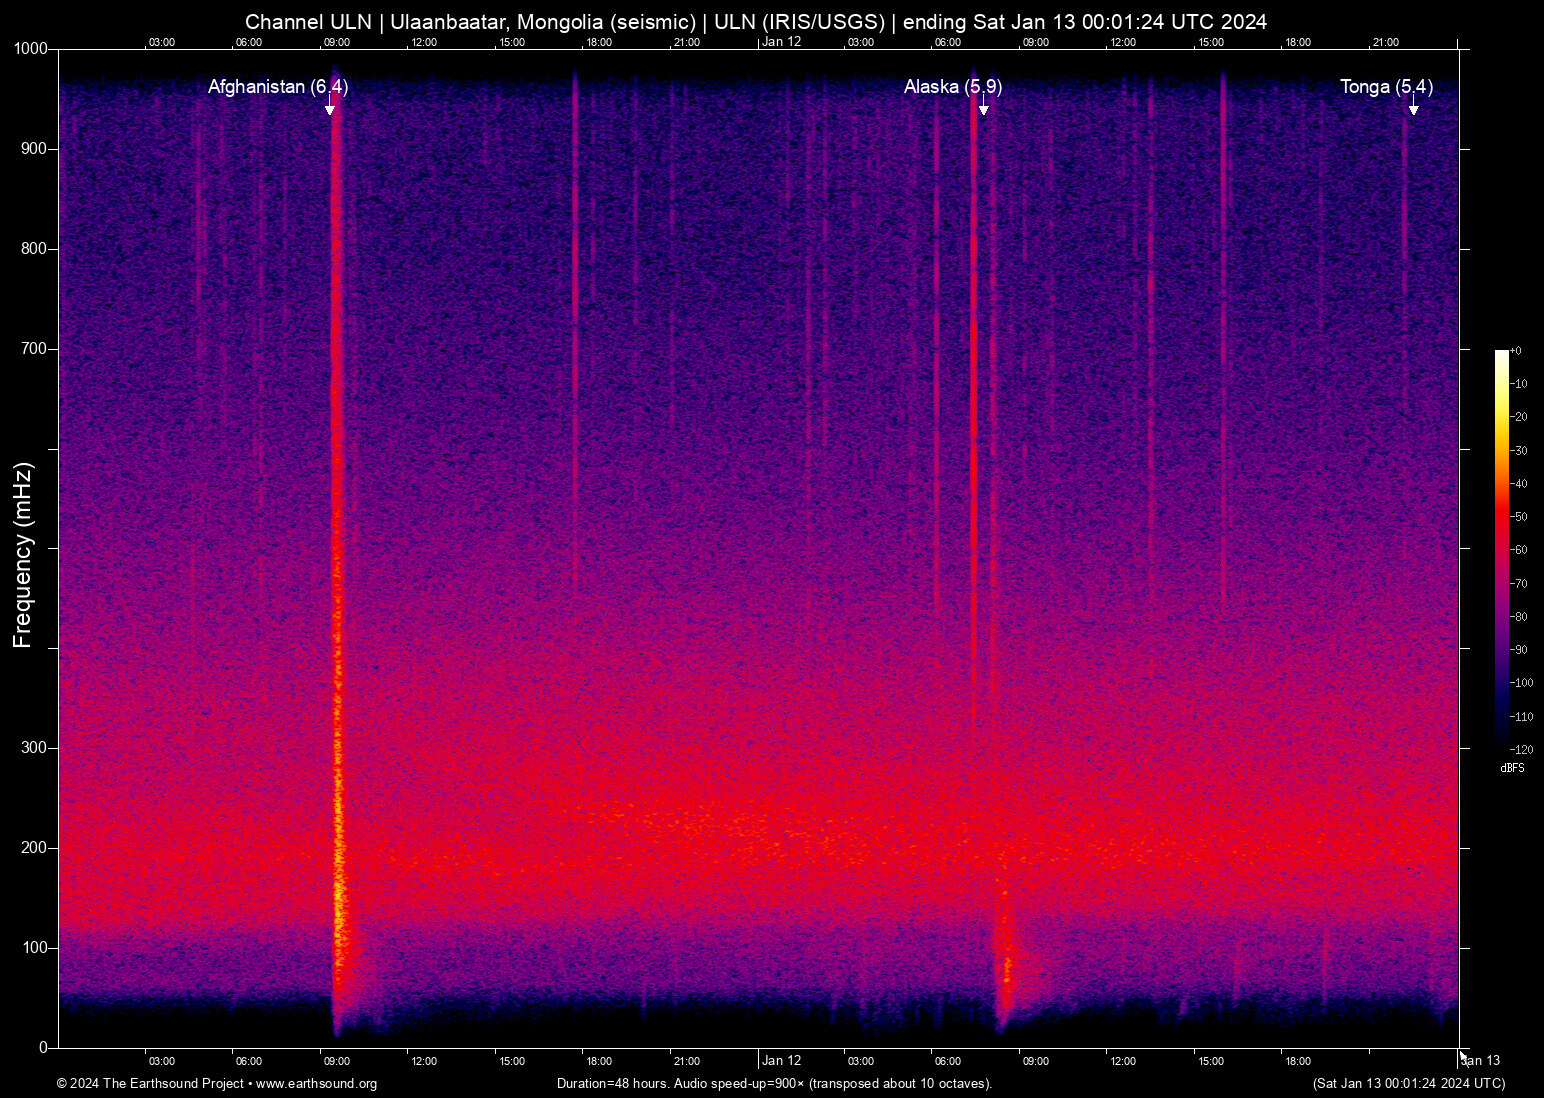Image resolution: width=1544 pixels, height=1098 pixels.
Task: Click the arrow marker below the Alaska label
Action: (984, 108)
